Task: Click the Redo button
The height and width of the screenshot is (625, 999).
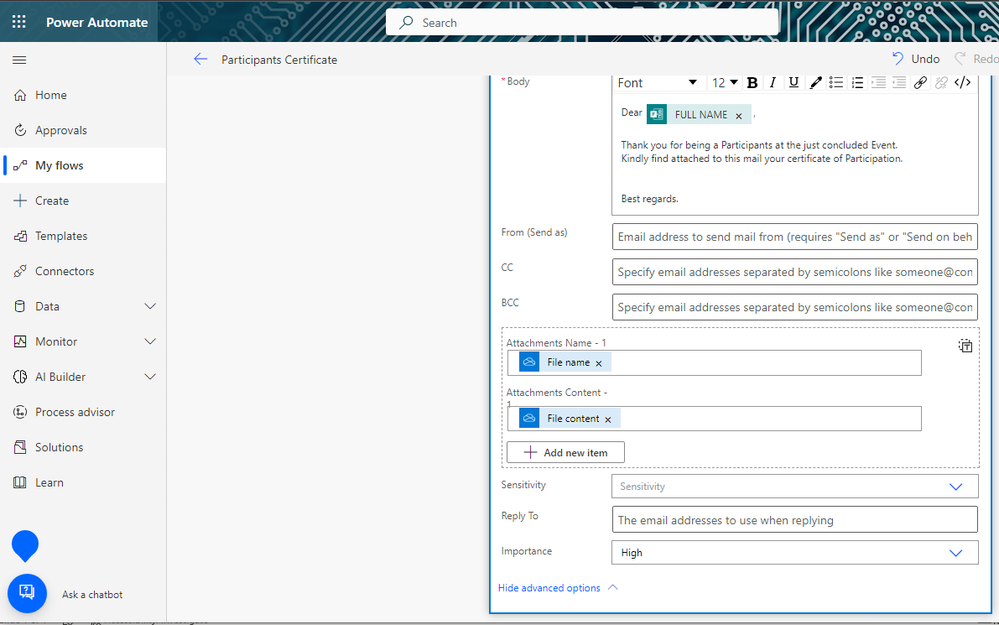Action: pyautogui.click(x=975, y=59)
